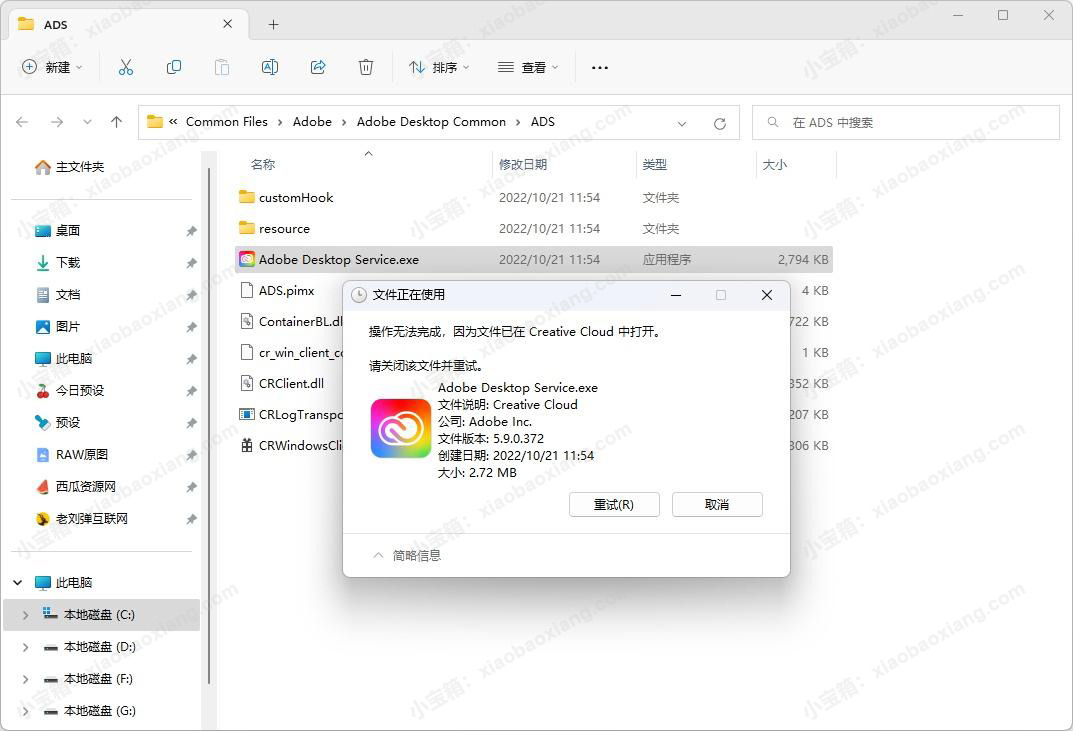The image size is (1073, 731).
Task: Refresh the current folder view
Action: (719, 123)
